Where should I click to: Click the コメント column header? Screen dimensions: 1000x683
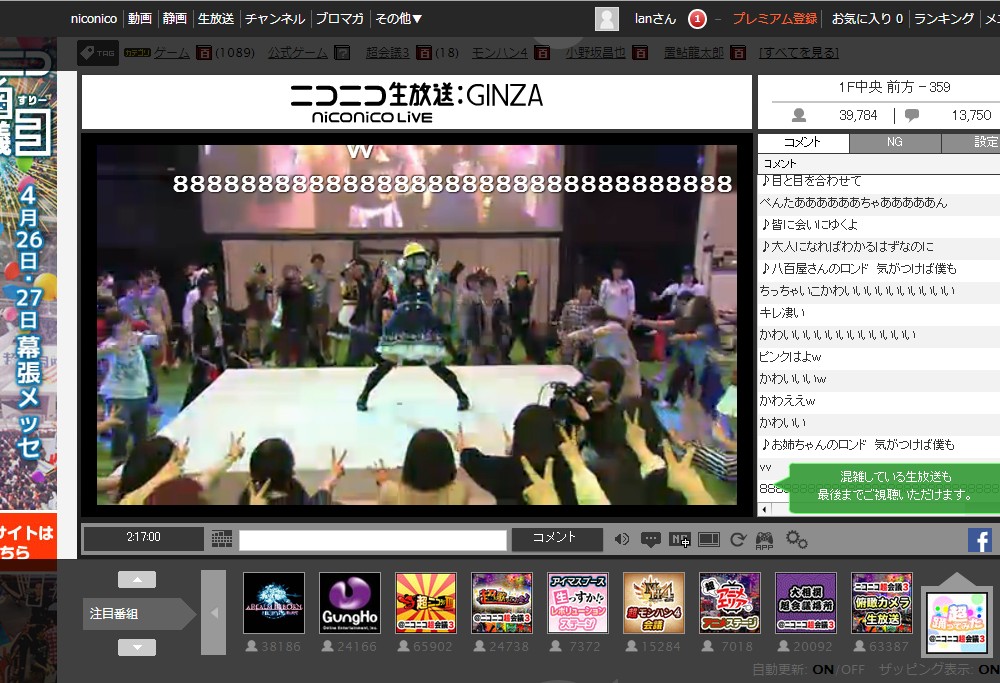pyautogui.click(x=878, y=164)
